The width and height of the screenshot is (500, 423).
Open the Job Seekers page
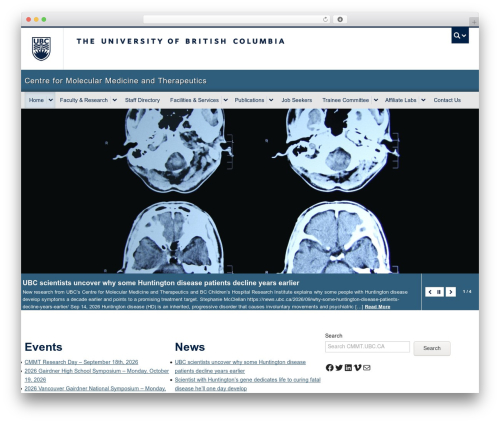point(297,100)
